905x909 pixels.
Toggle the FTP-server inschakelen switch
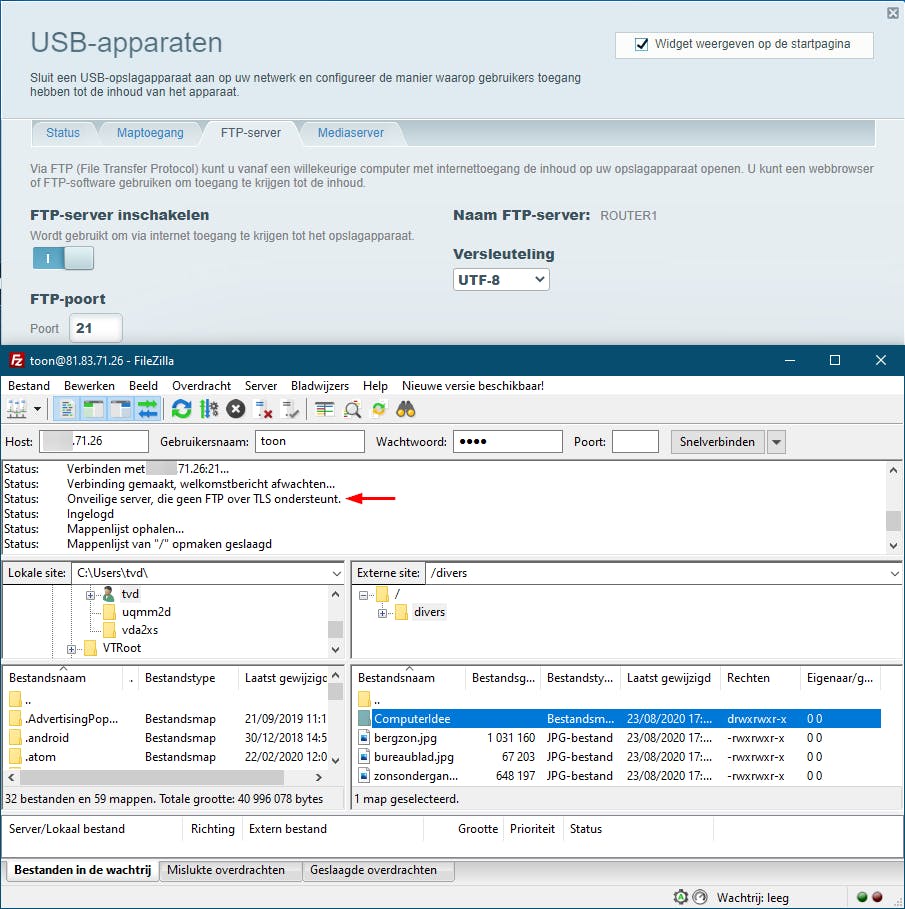[x=63, y=258]
